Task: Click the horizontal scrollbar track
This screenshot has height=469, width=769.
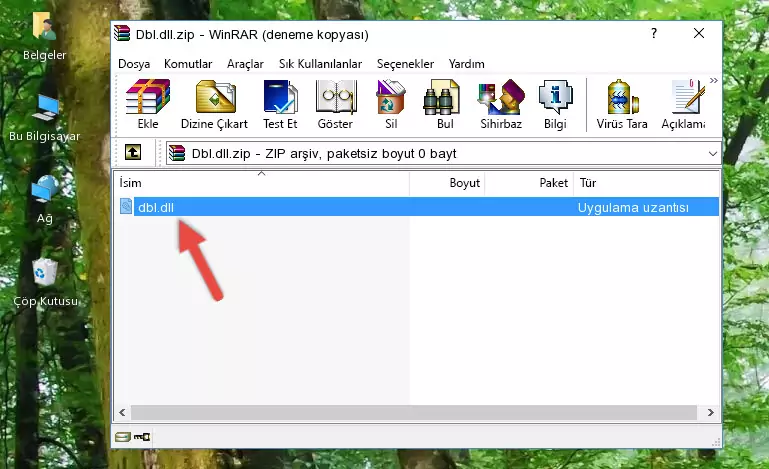Action: 413,413
